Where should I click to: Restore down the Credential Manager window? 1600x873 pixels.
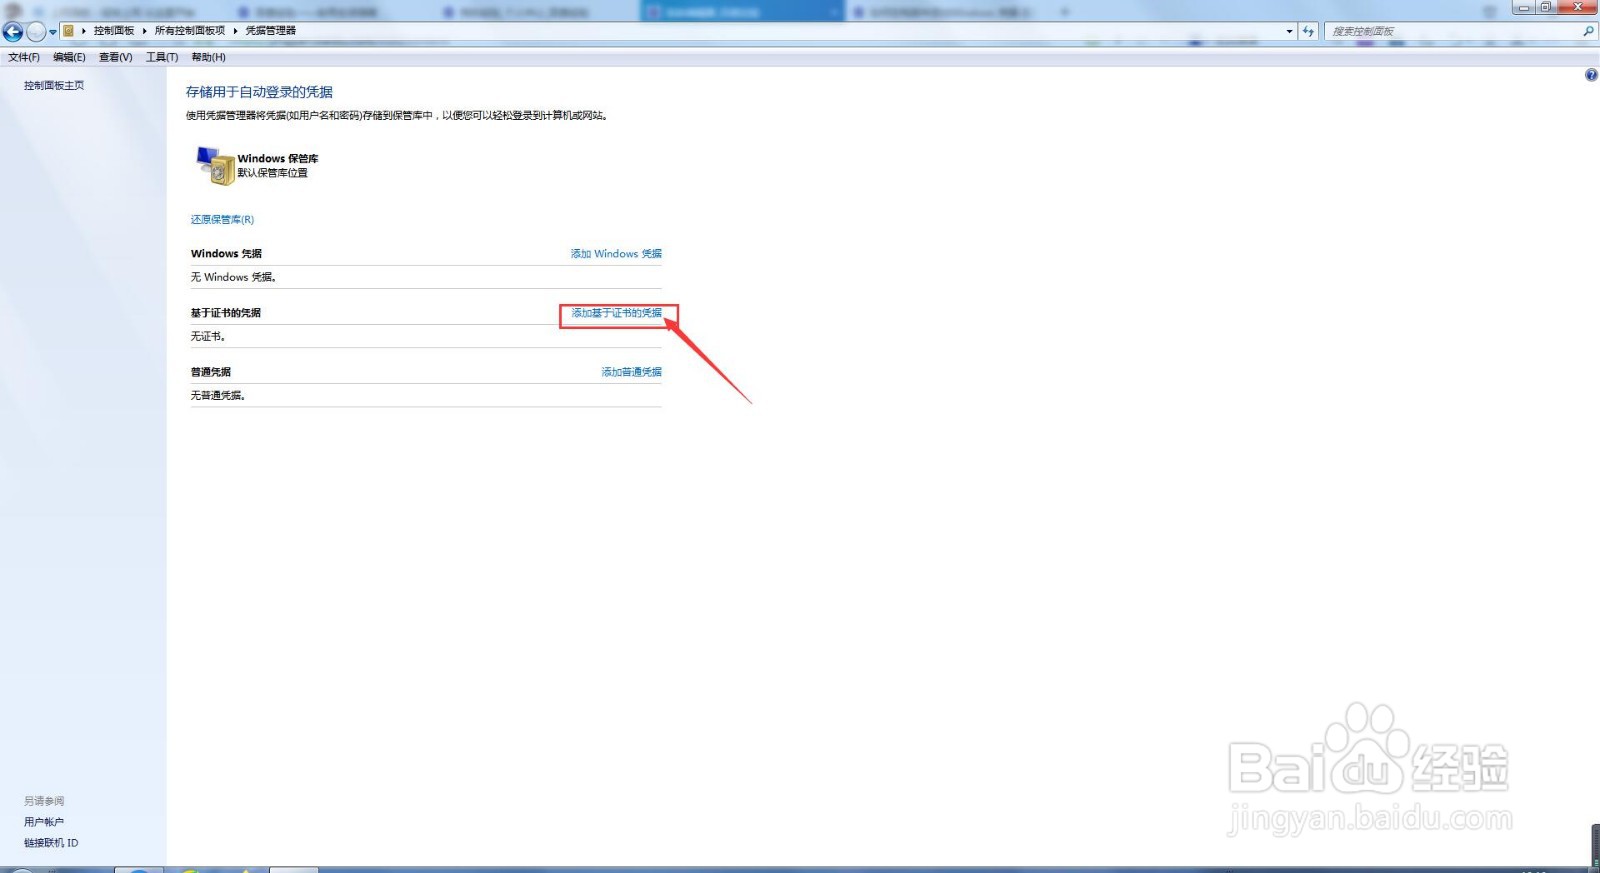pos(1546,7)
